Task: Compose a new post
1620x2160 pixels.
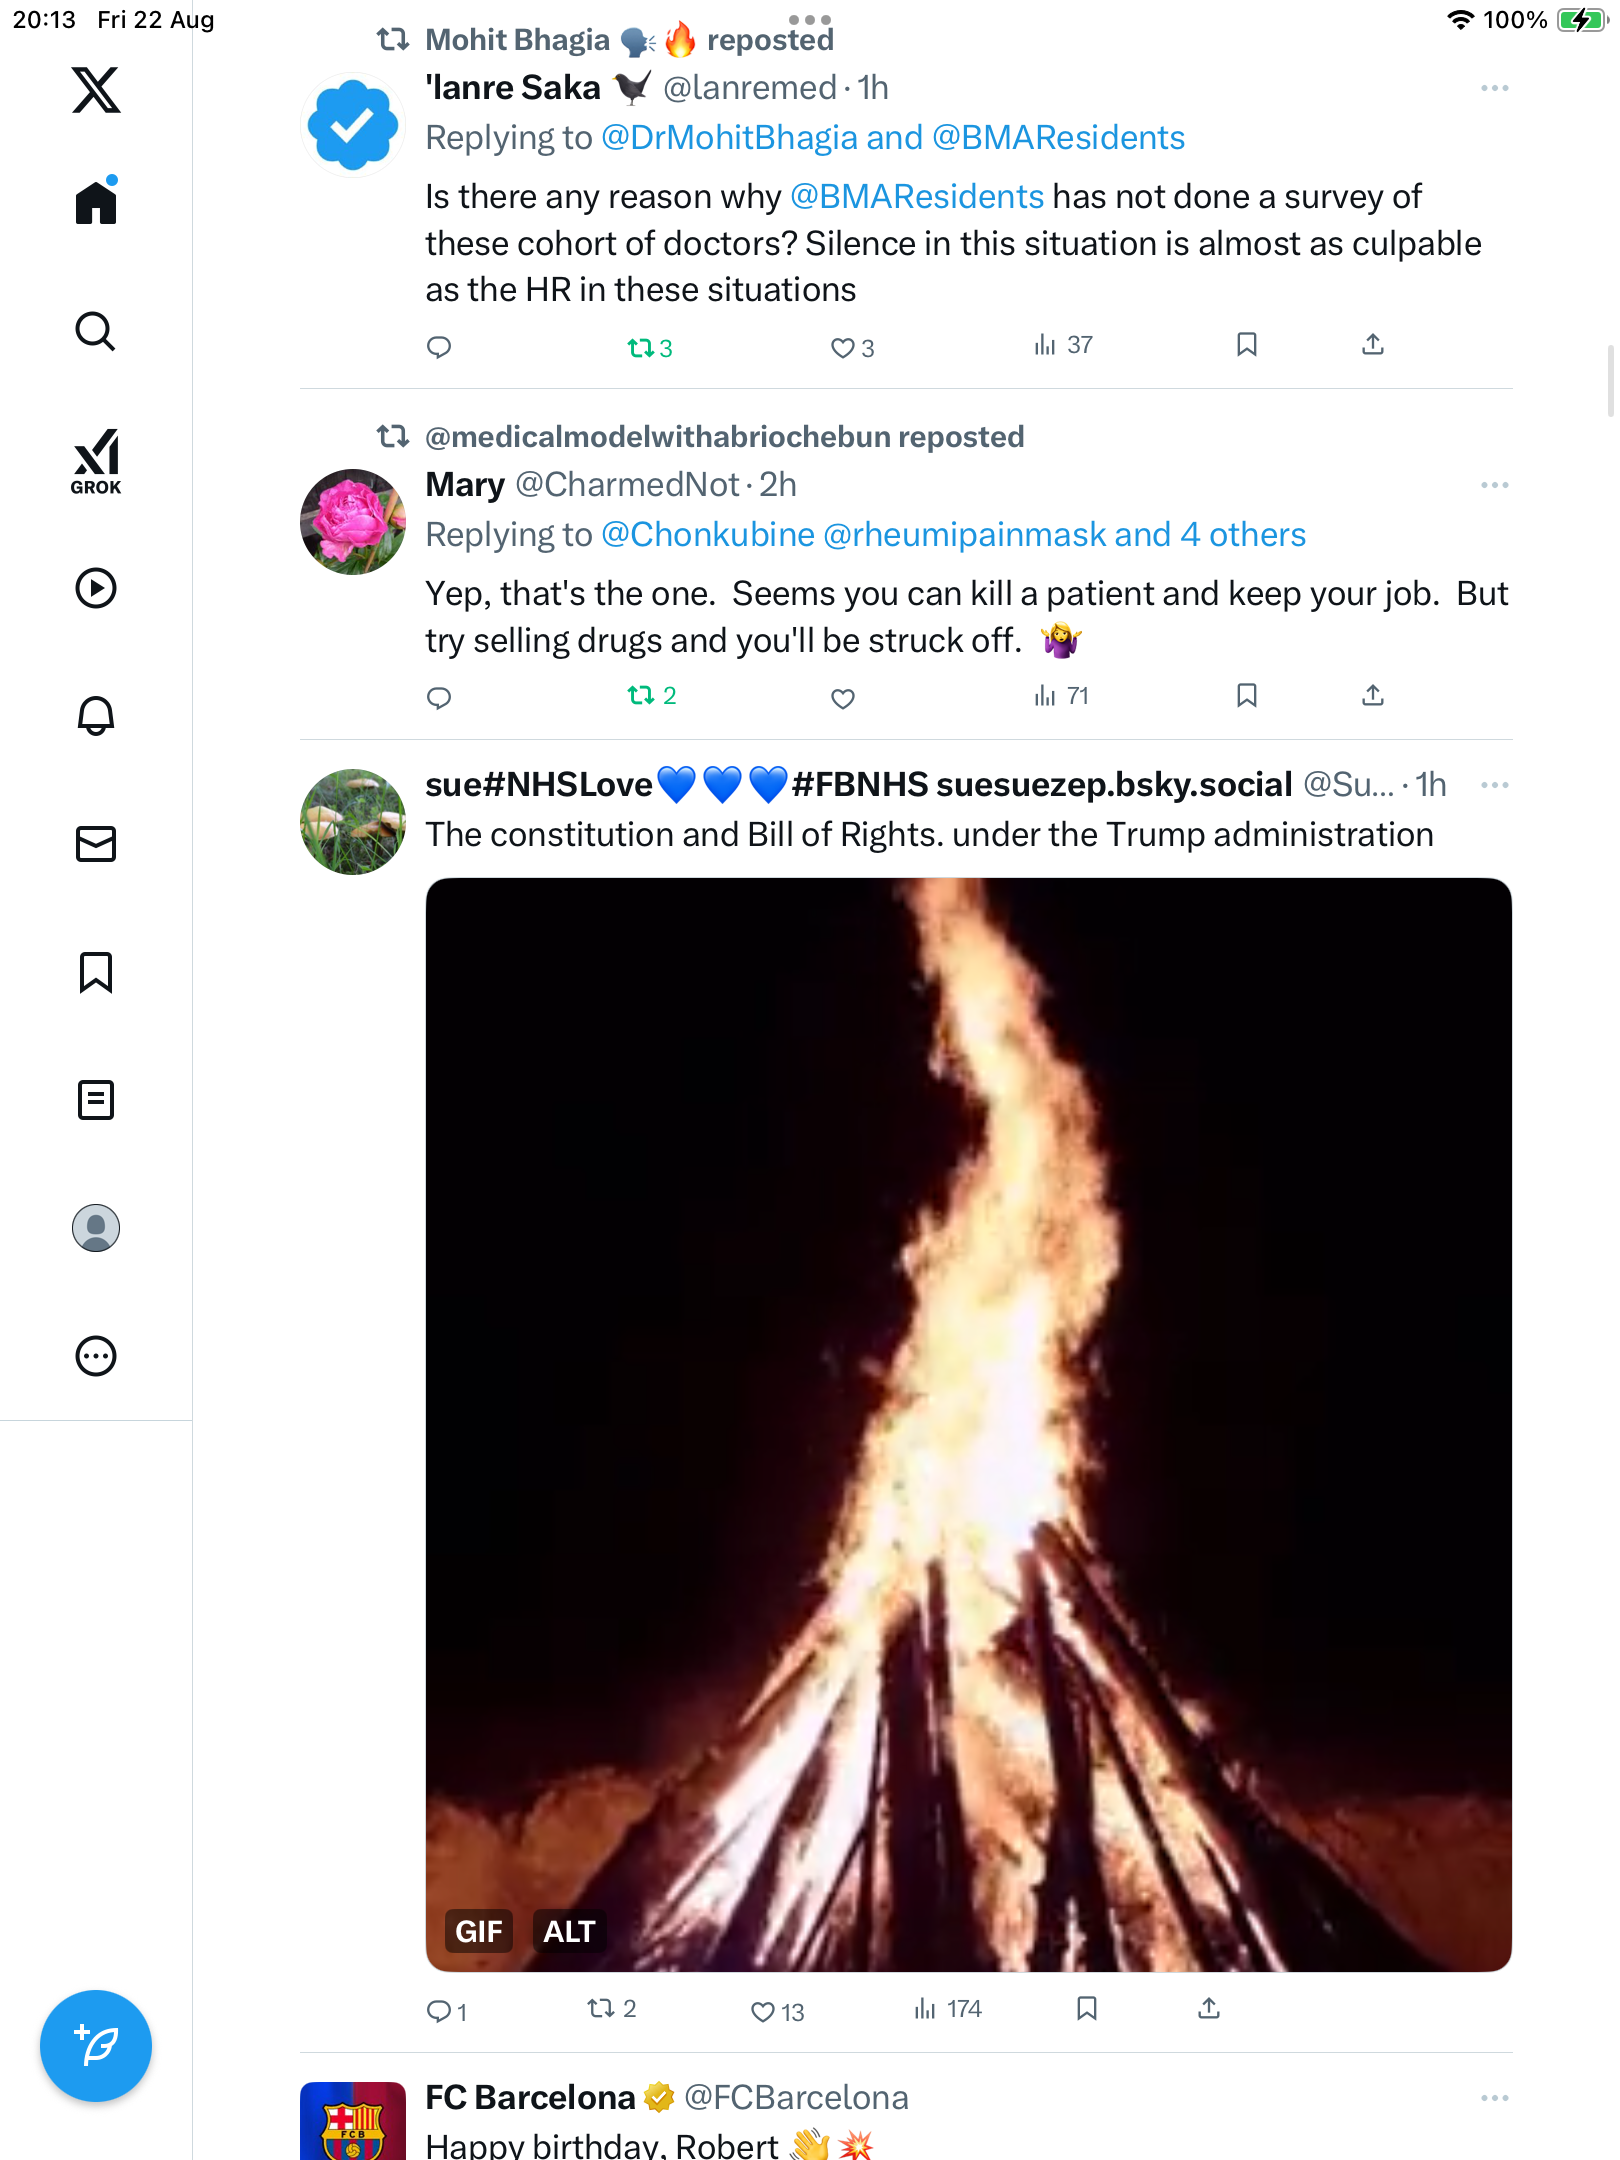Action: (x=96, y=2046)
